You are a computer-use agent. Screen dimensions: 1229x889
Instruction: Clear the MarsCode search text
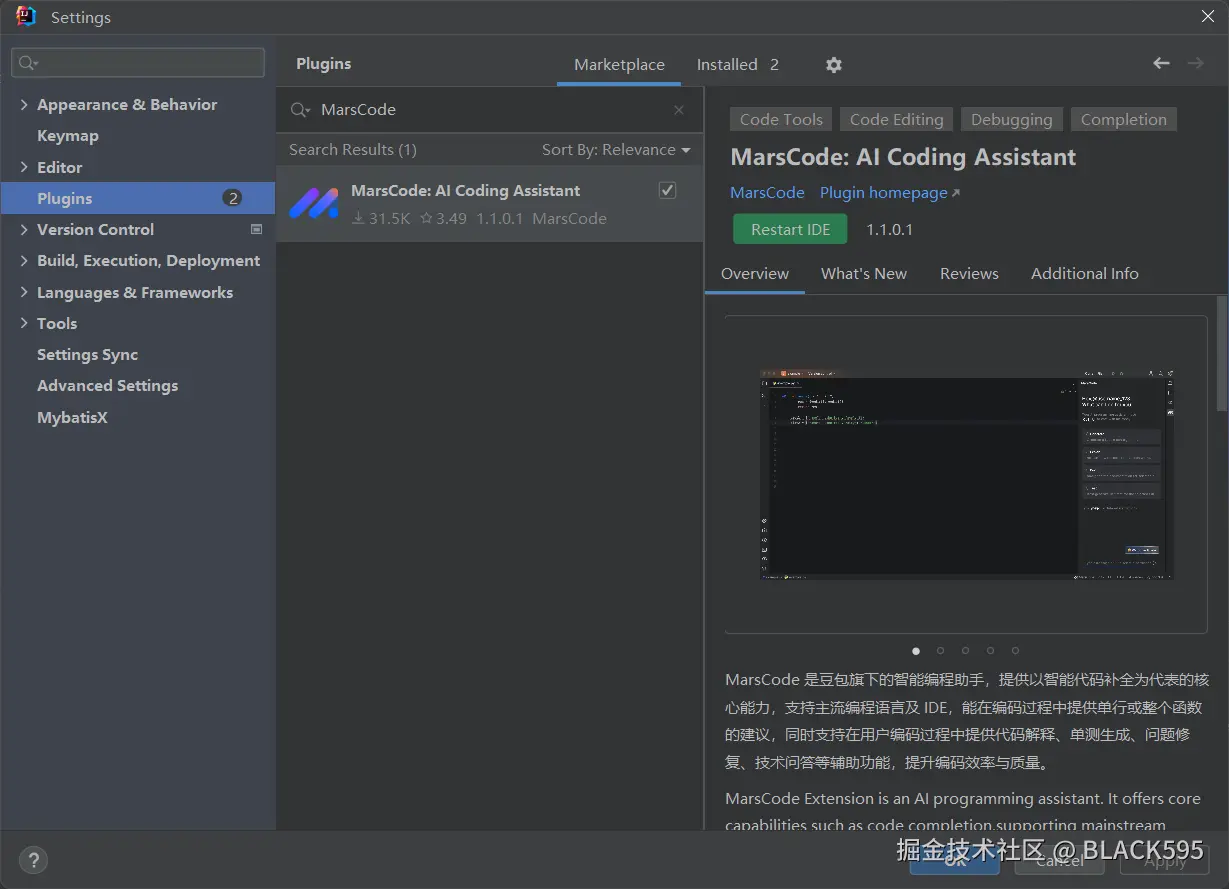point(679,110)
